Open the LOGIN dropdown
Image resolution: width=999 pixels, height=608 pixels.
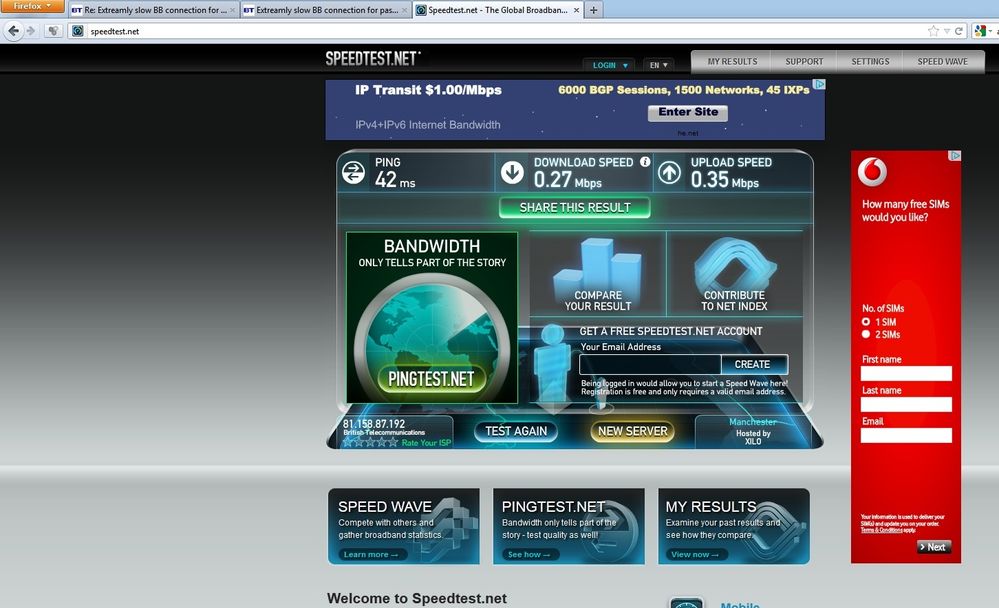point(610,65)
